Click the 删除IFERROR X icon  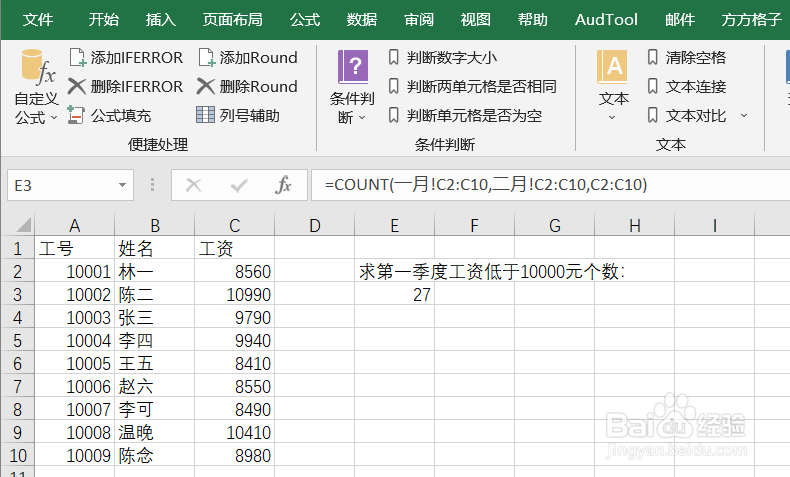tap(77, 86)
